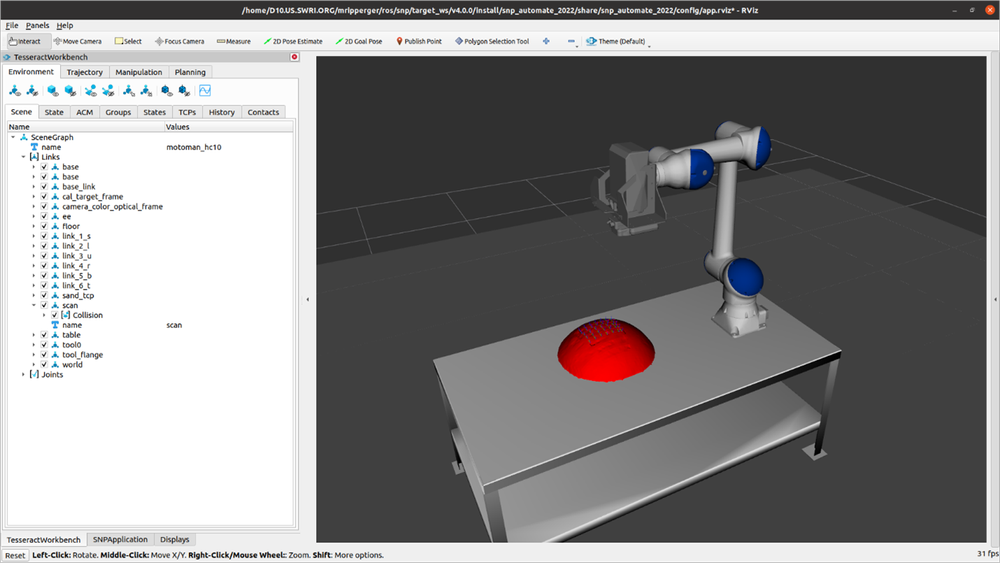The width and height of the screenshot is (1000, 563).
Task: Activate the Focus Camera tool
Action: (x=180, y=41)
